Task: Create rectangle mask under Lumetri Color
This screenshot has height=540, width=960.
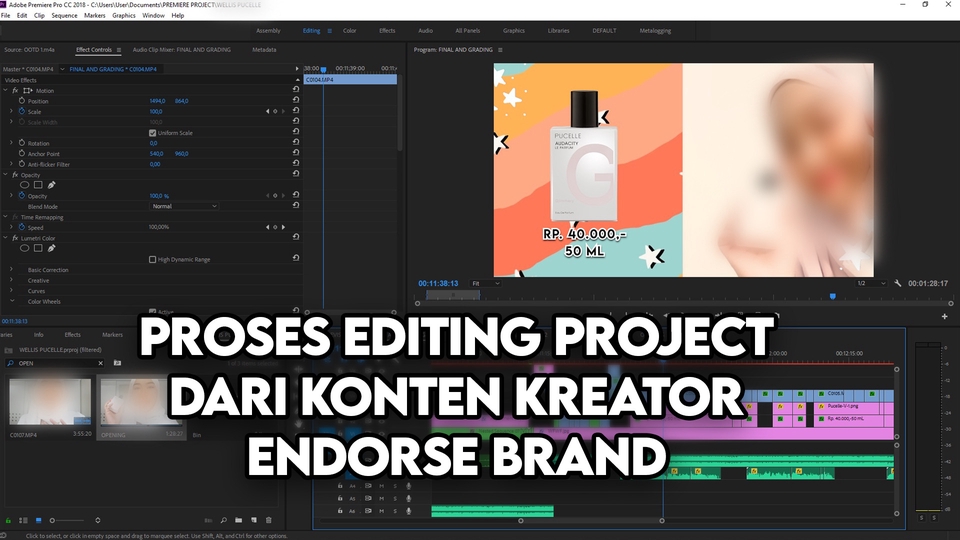Action: tap(38, 249)
